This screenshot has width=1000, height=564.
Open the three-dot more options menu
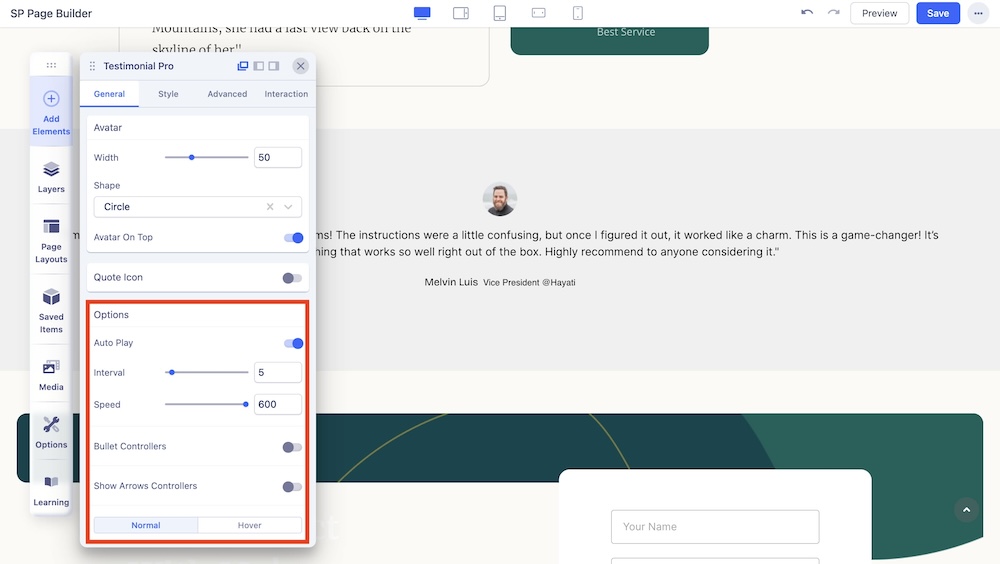pyautogui.click(x=977, y=13)
